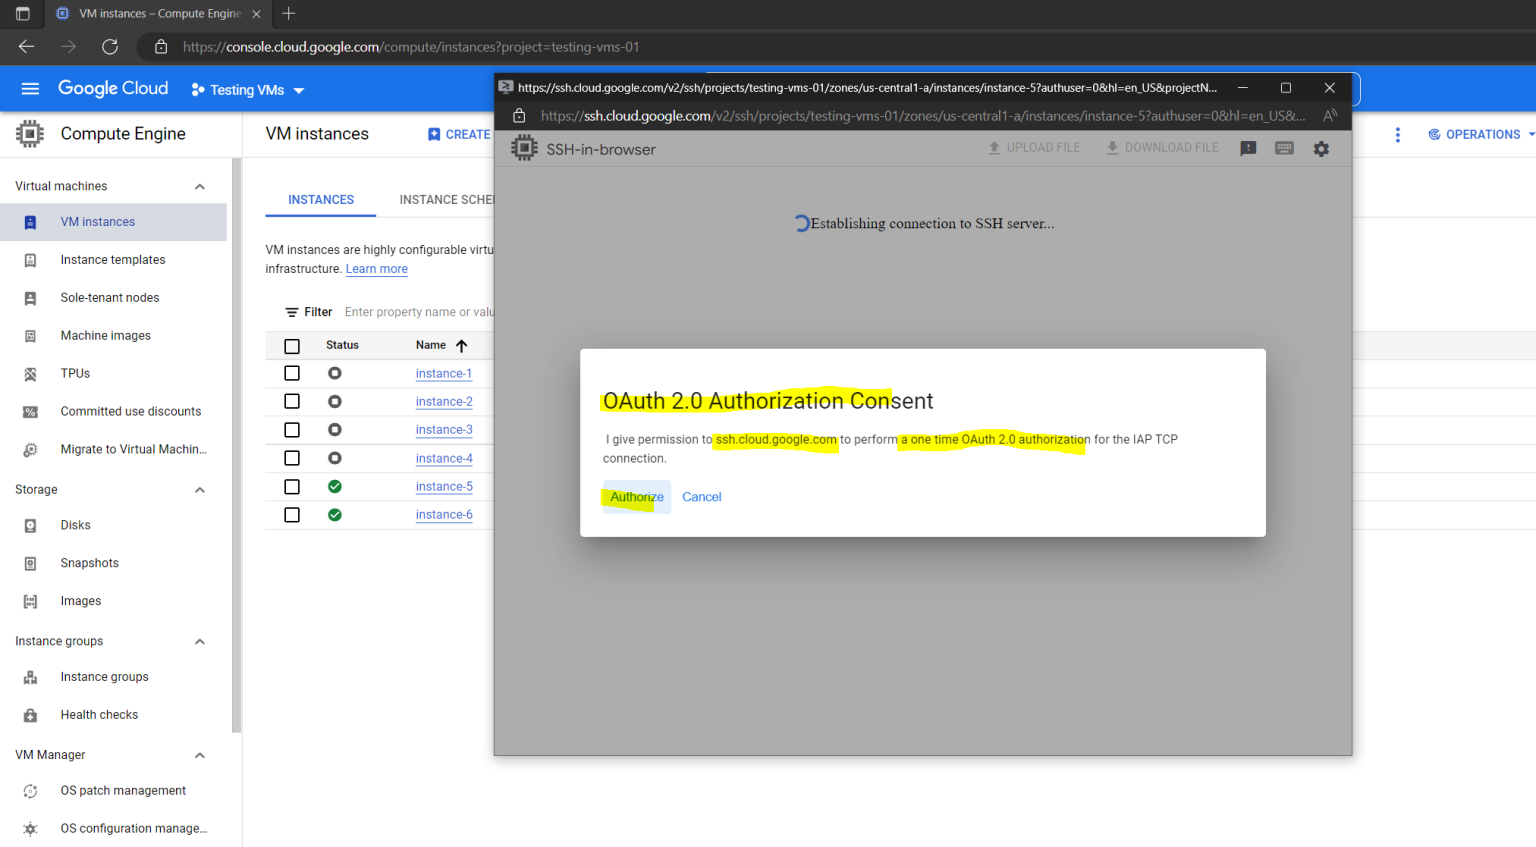
Task: Expand the OPERATIONS dropdown
Action: pyautogui.click(x=1480, y=134)
